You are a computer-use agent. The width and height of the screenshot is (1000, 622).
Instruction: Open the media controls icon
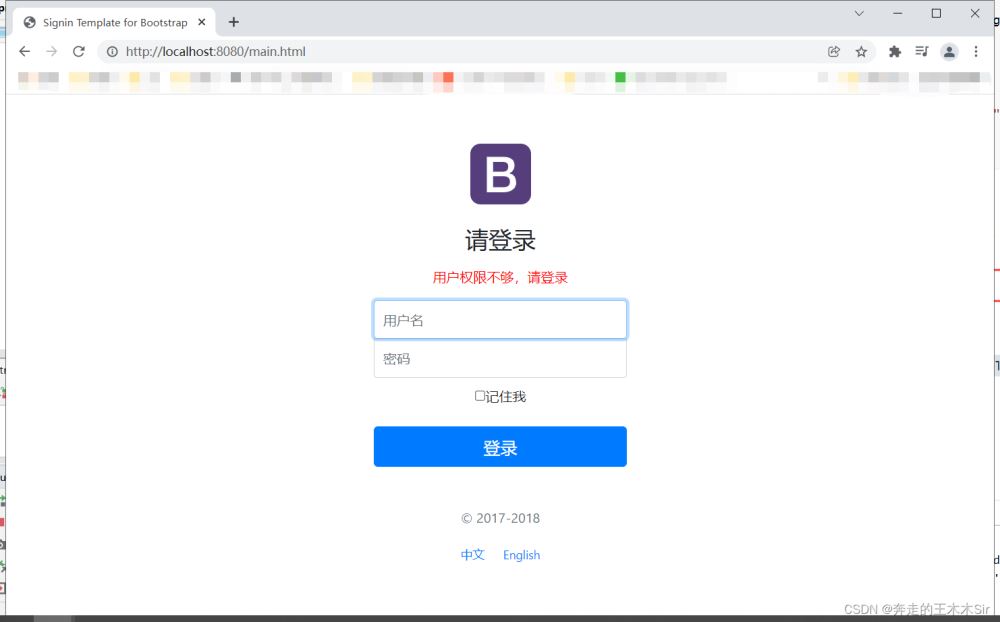pos(922,52)
